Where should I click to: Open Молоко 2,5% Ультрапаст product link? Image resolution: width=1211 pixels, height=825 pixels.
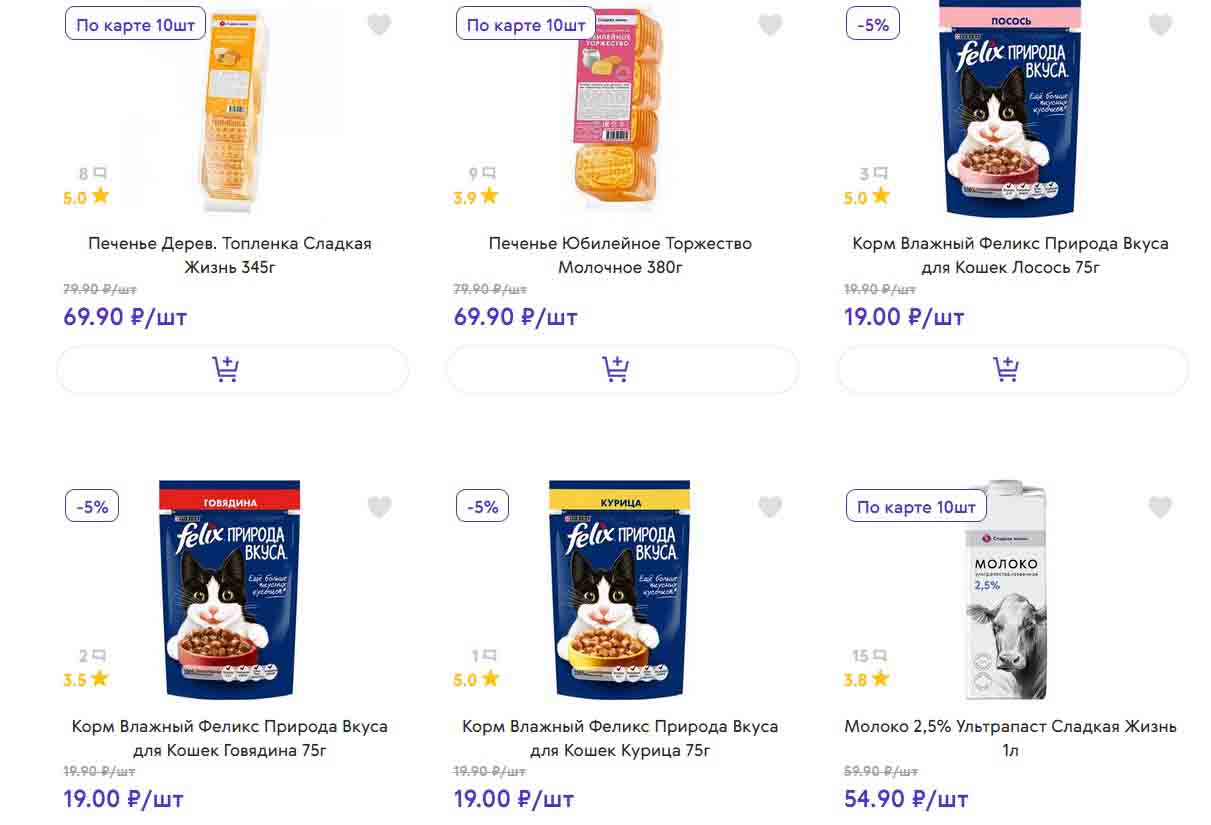tap(1010, 738)
